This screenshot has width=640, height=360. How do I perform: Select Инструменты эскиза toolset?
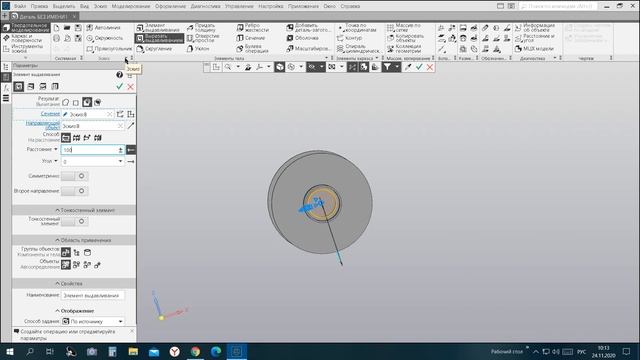(23, 49)
